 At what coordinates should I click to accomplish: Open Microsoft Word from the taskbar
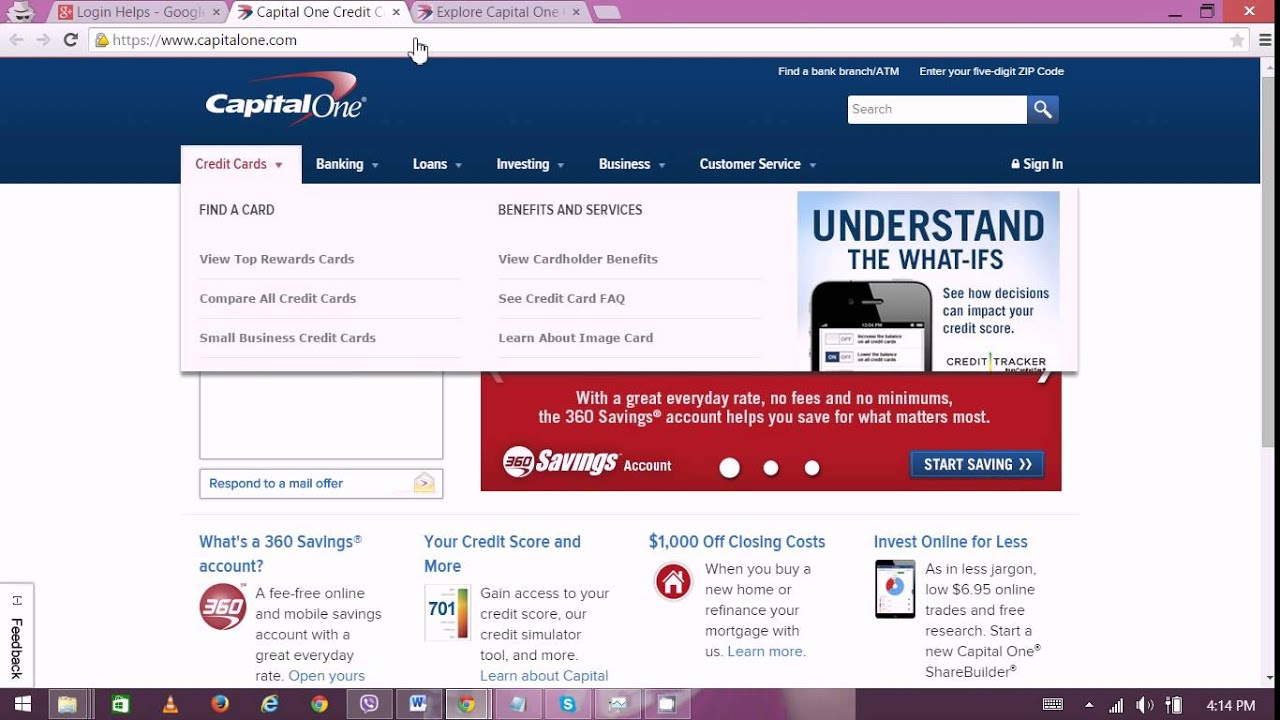click(x=418, y=704)
